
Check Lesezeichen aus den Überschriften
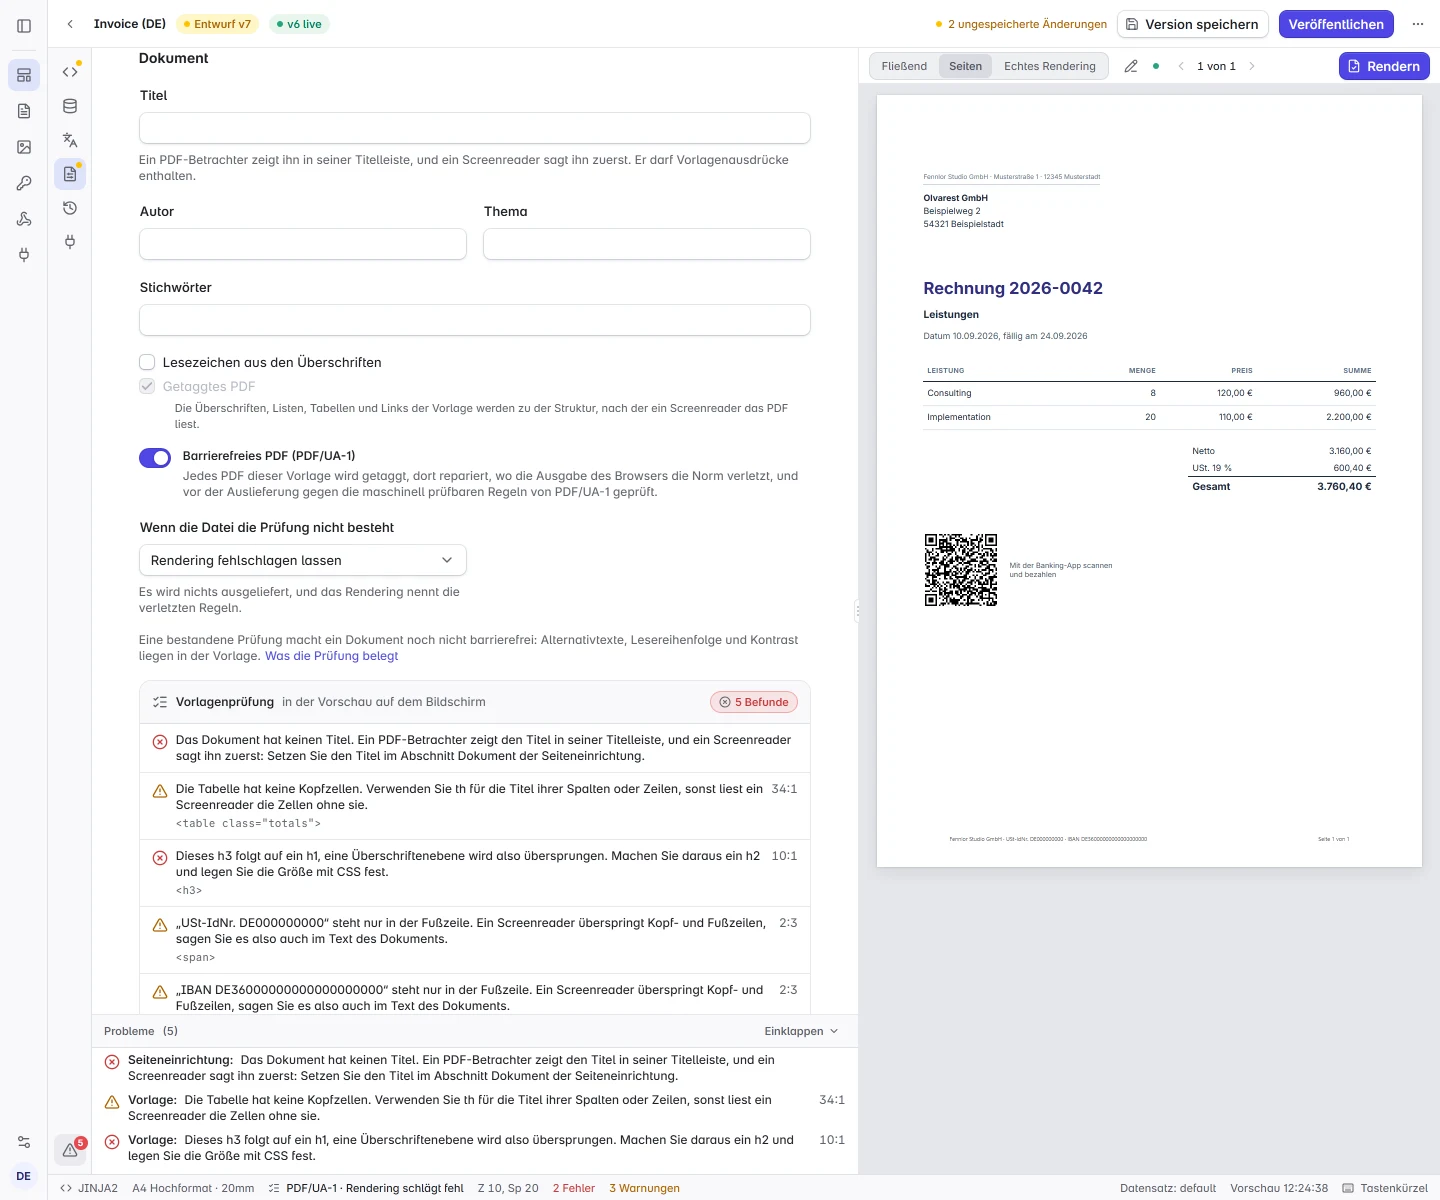pos(147,362)
